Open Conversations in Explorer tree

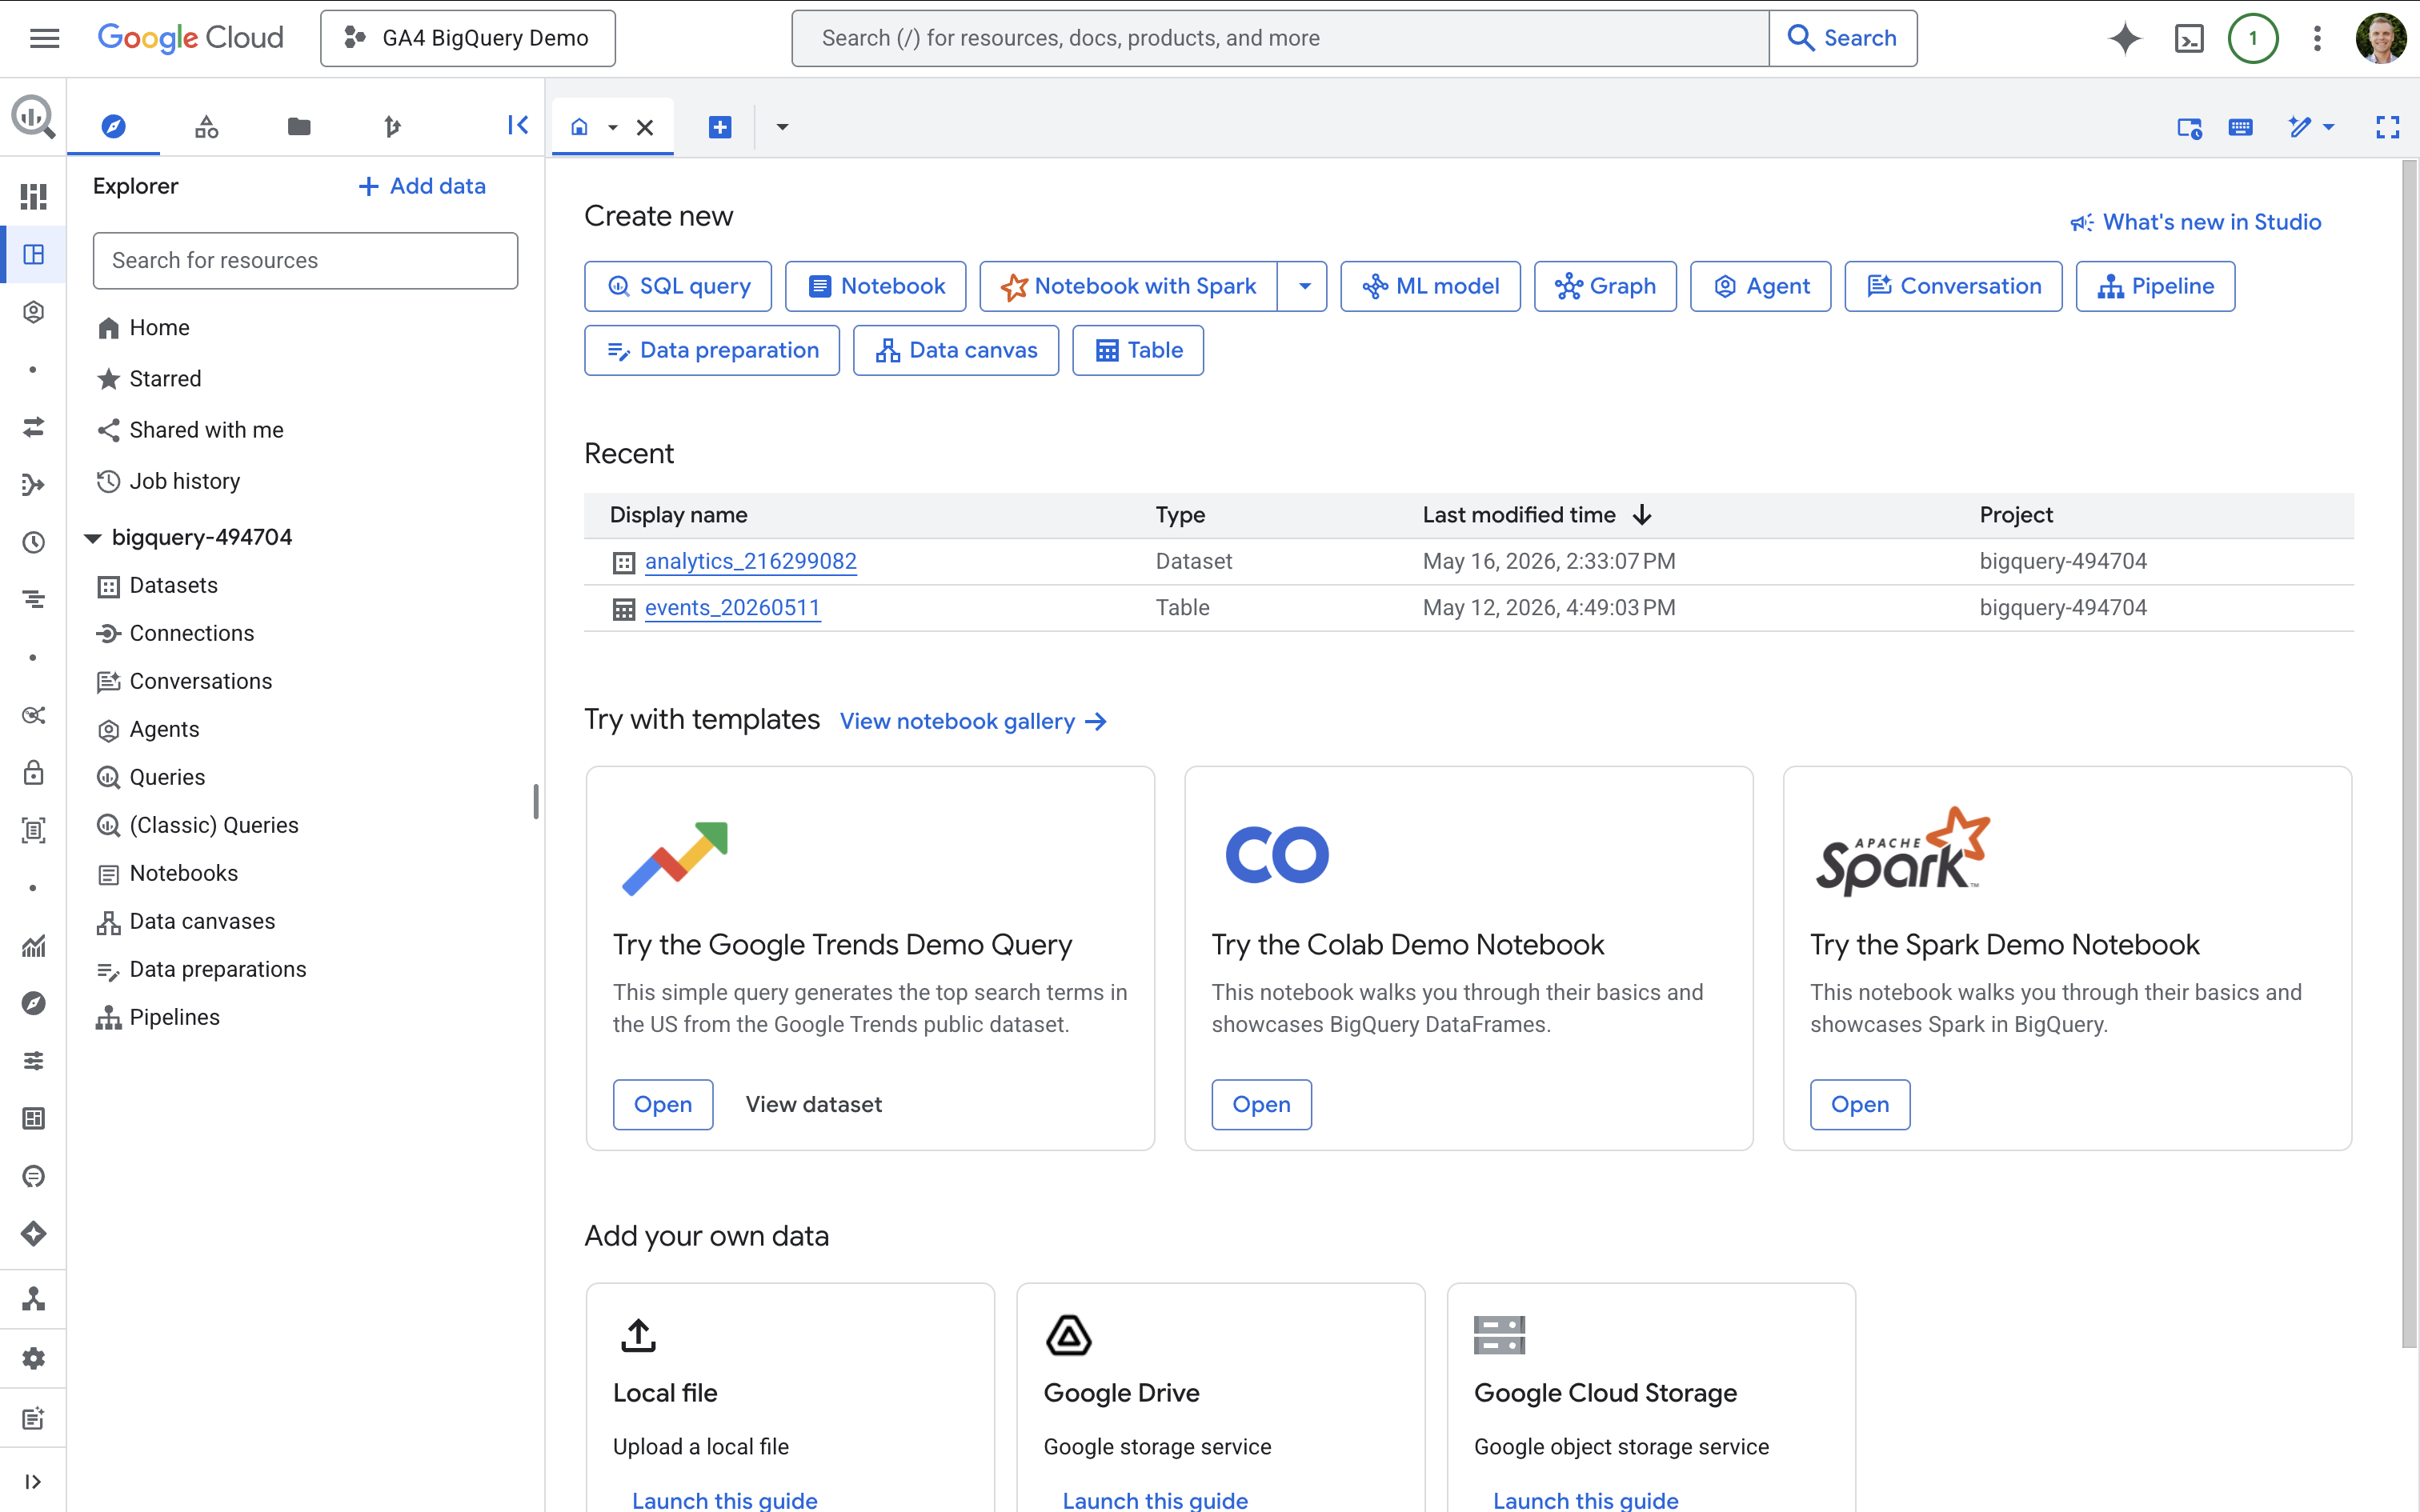click(200, 681)
